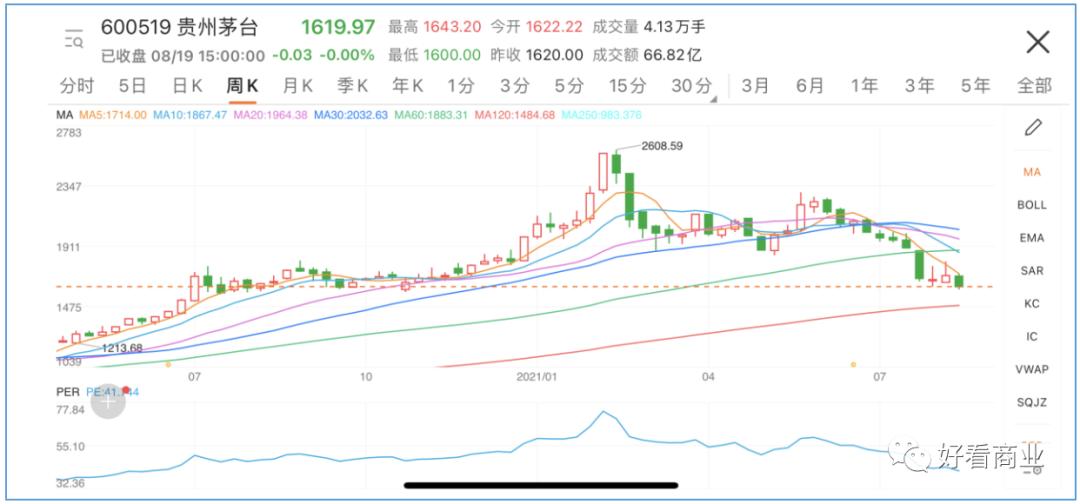Click the turnover value 66.82亿
1080x504 pixels.
coord(673,54)
